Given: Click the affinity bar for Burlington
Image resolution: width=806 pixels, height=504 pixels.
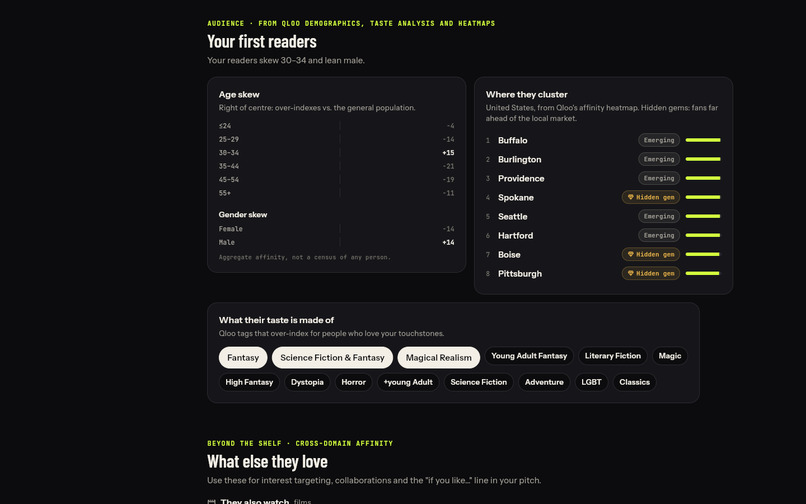Looking at the screenshot, I should tap(703, 159).
